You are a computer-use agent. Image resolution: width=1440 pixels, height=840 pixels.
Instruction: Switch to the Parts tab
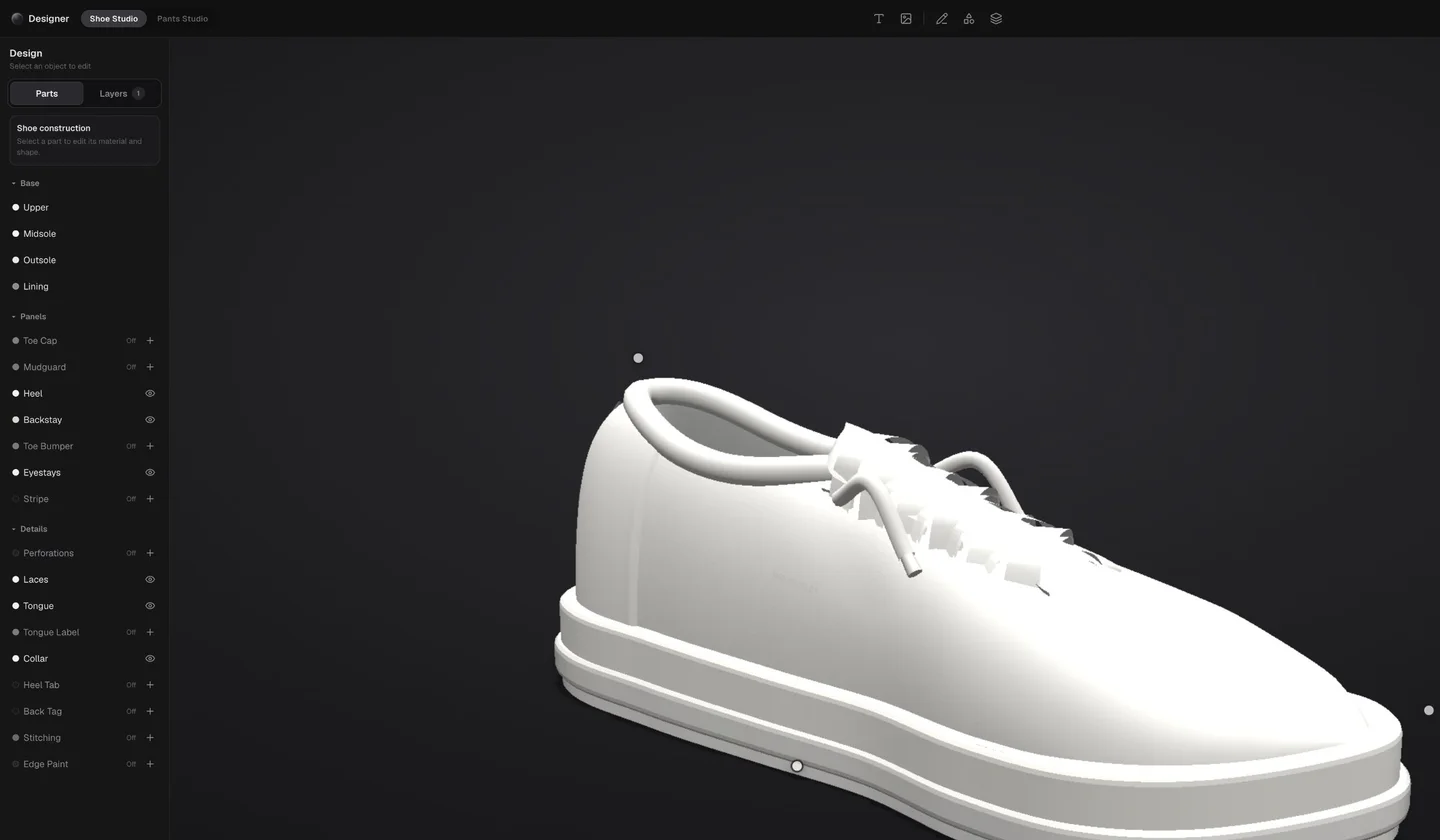coord(47,94)
